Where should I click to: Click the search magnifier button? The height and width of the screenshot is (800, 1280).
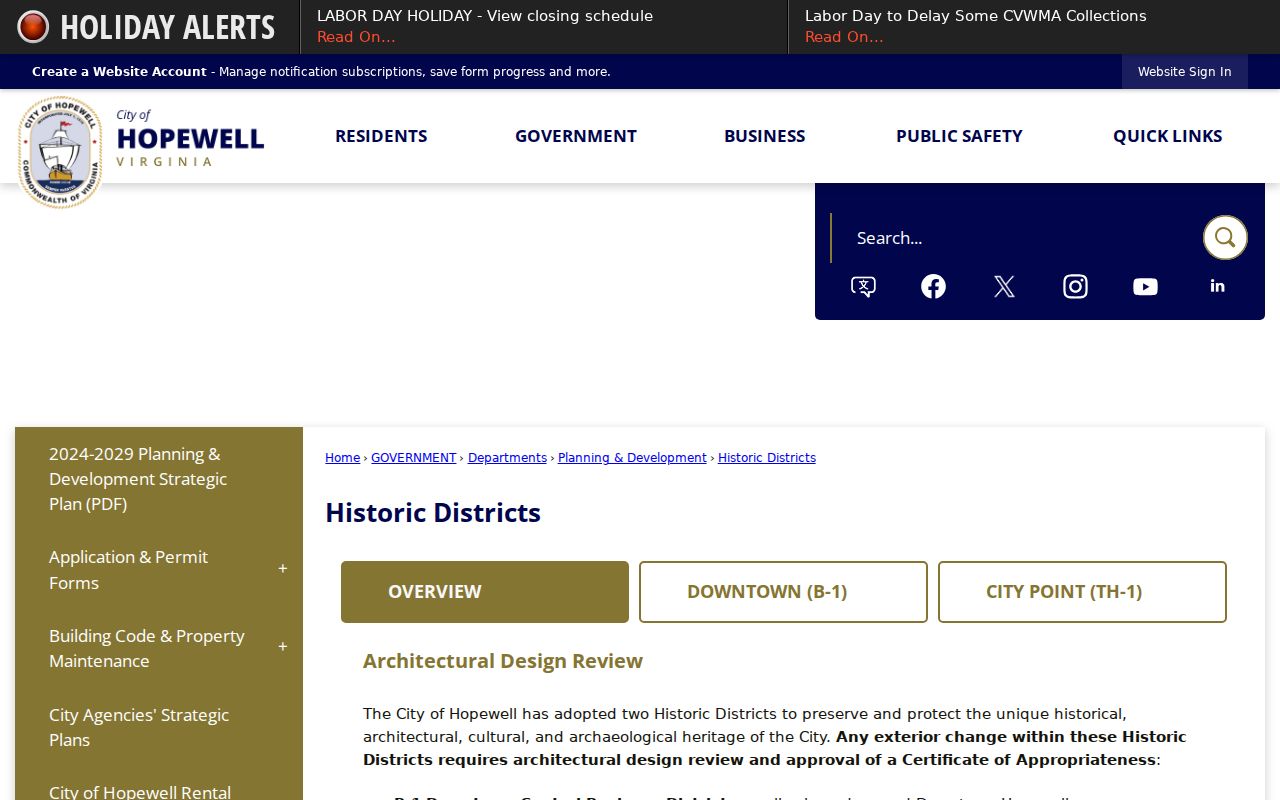click(1225, 238)
